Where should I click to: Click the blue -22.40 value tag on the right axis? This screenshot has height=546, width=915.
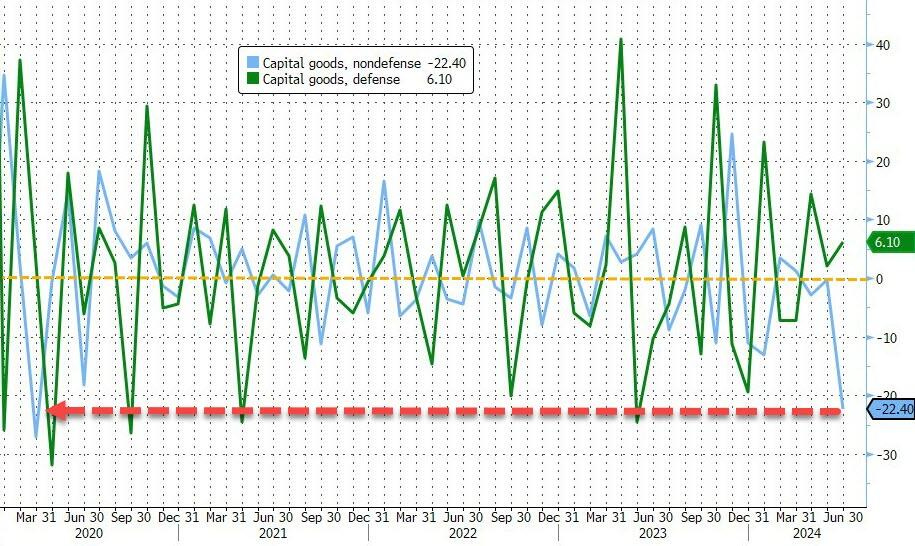(890, 409)
